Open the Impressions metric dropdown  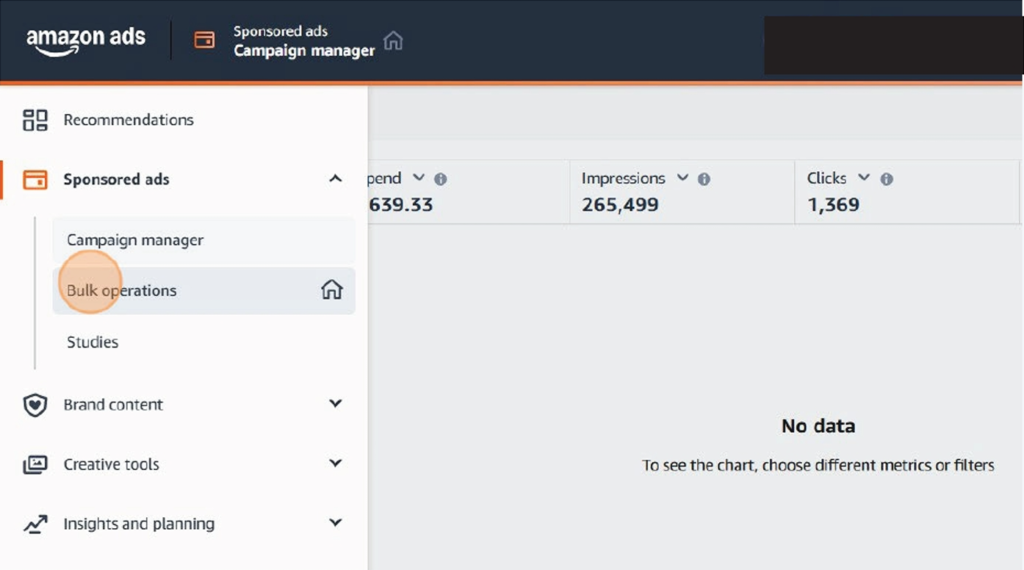[x=682, y=178]
